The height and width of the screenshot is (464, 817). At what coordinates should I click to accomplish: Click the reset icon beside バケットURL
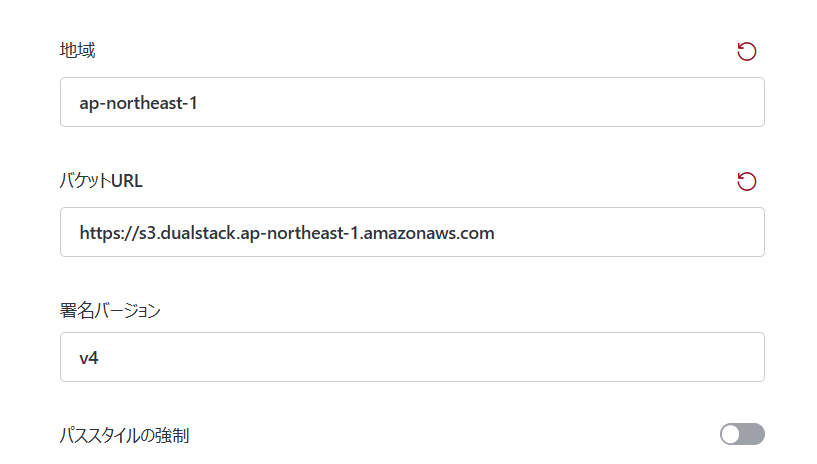(x=746, y=181)
